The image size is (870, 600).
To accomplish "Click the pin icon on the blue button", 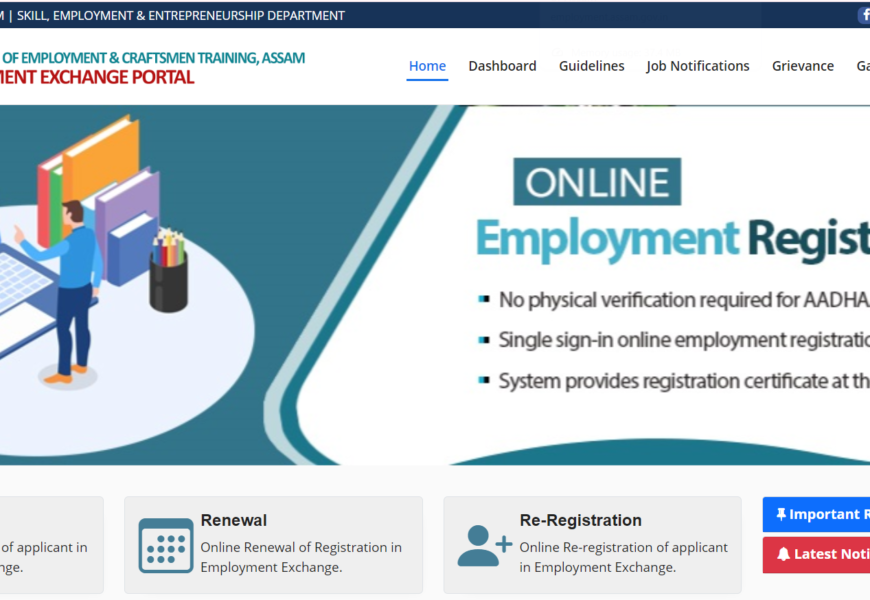I will point(781,514).
